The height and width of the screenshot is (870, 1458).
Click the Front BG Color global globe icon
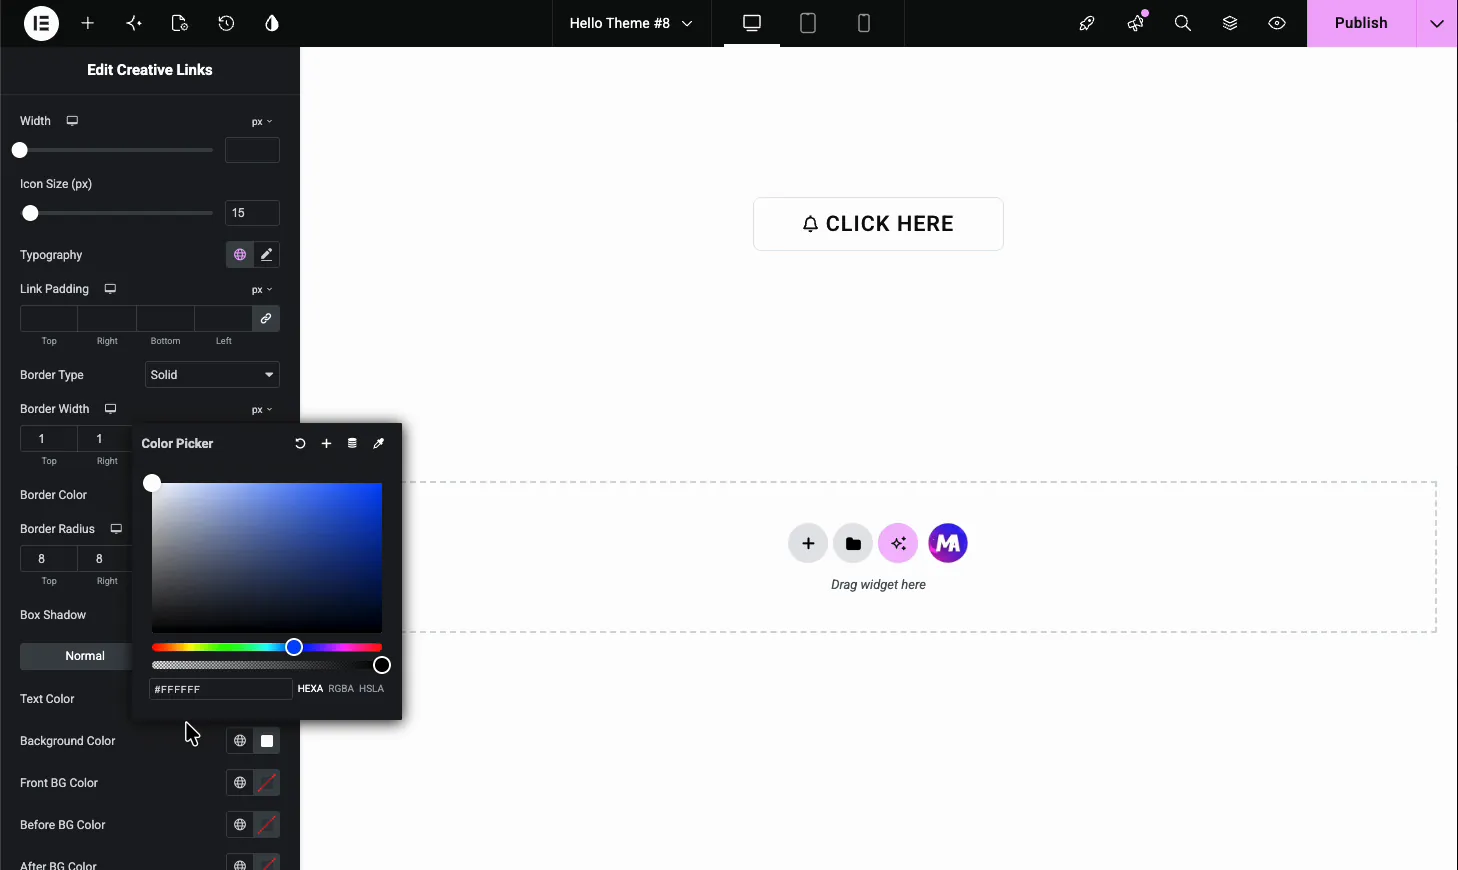[239, 783]
